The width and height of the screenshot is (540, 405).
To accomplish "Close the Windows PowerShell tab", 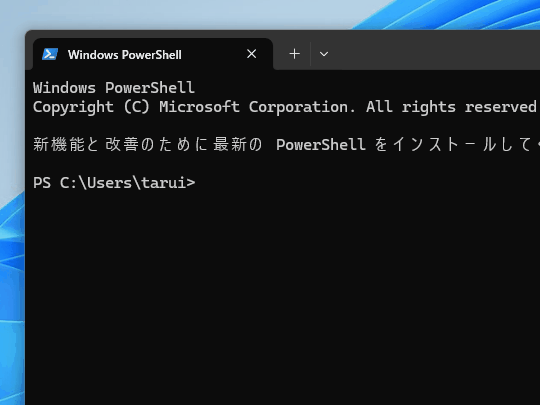I will 252,54.
